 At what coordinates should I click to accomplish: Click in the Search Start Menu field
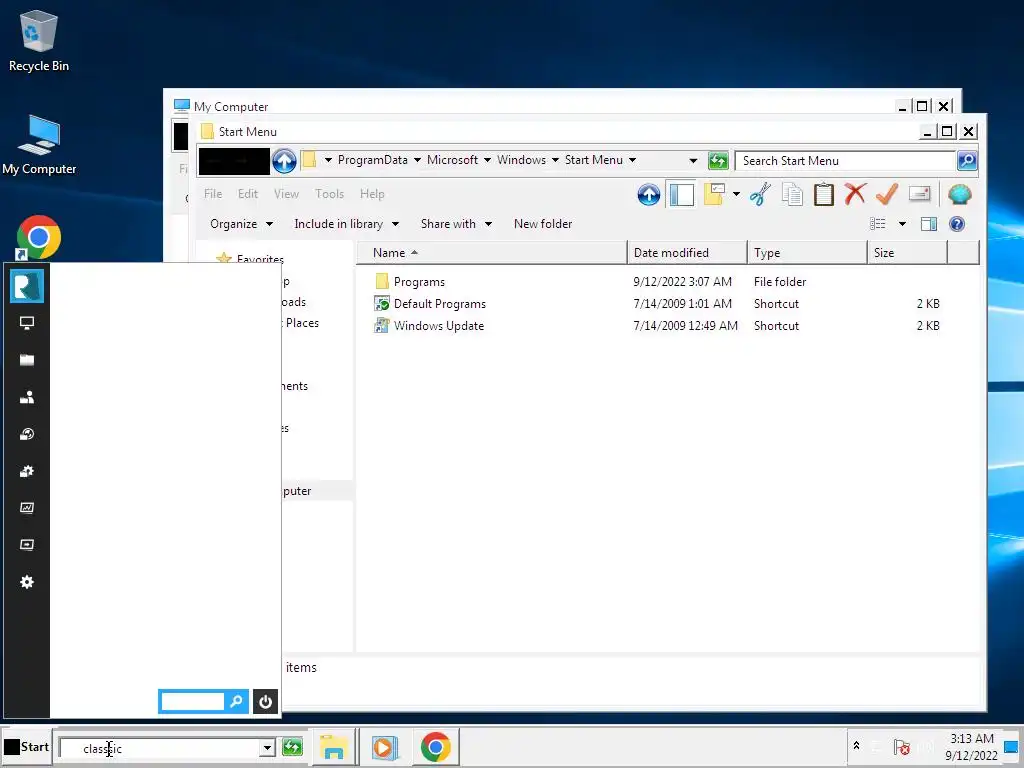point(845,161)
